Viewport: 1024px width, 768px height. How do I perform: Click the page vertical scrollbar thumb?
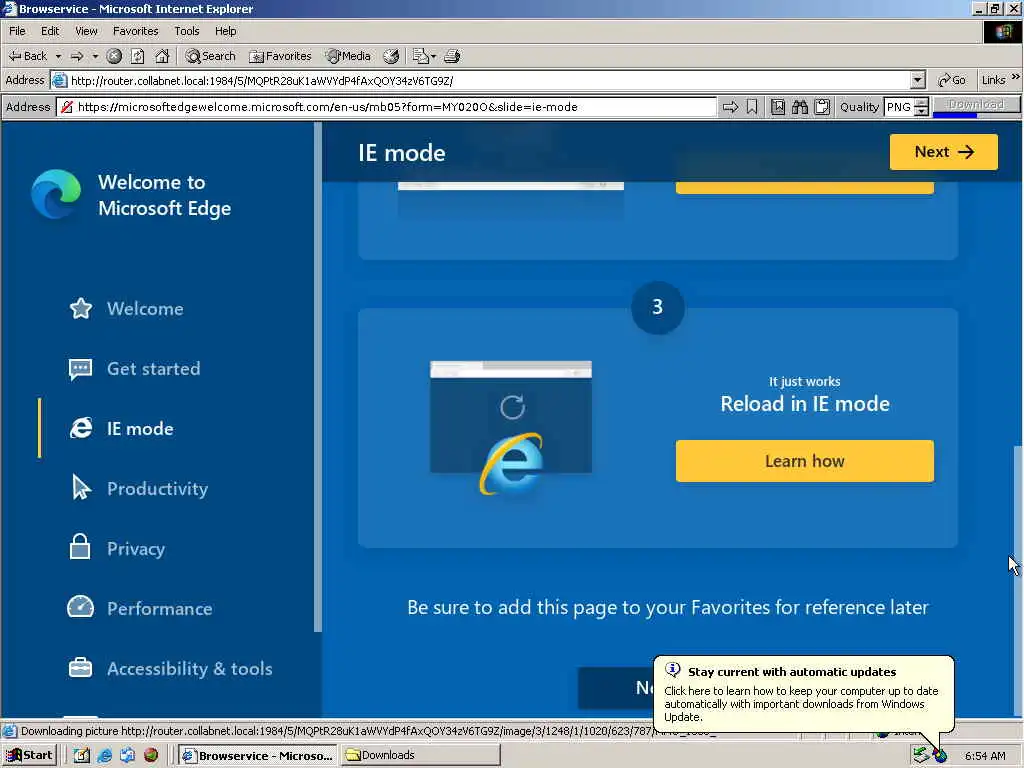click(1017, 581)
